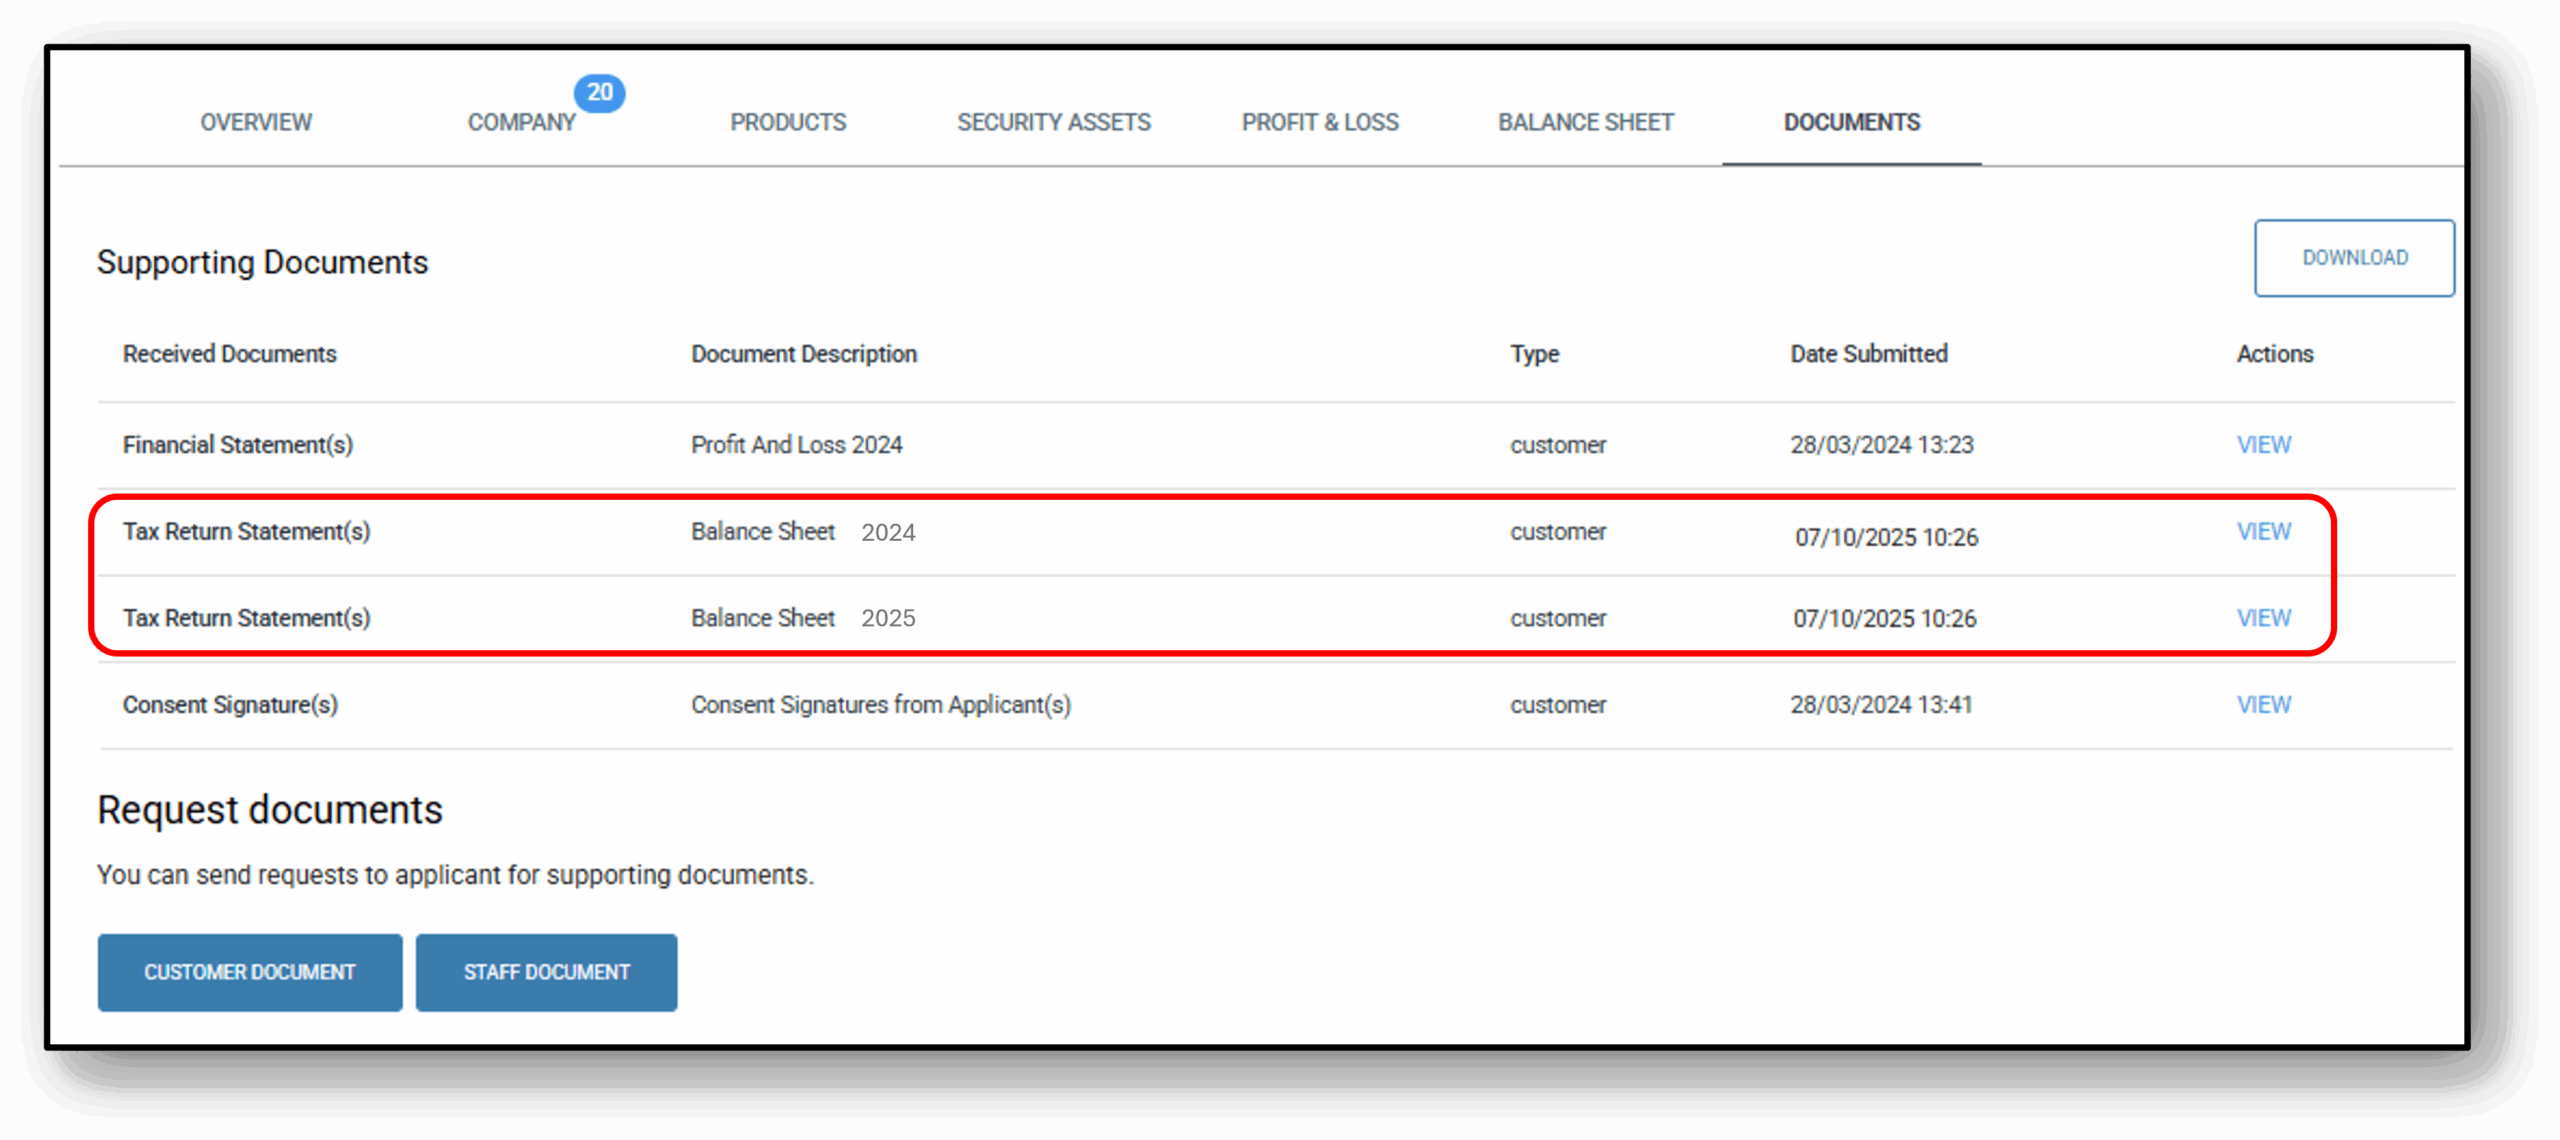Screen dimensions: 2560x1140
Task: Switch to the Company tab
Action: [521, 122]
